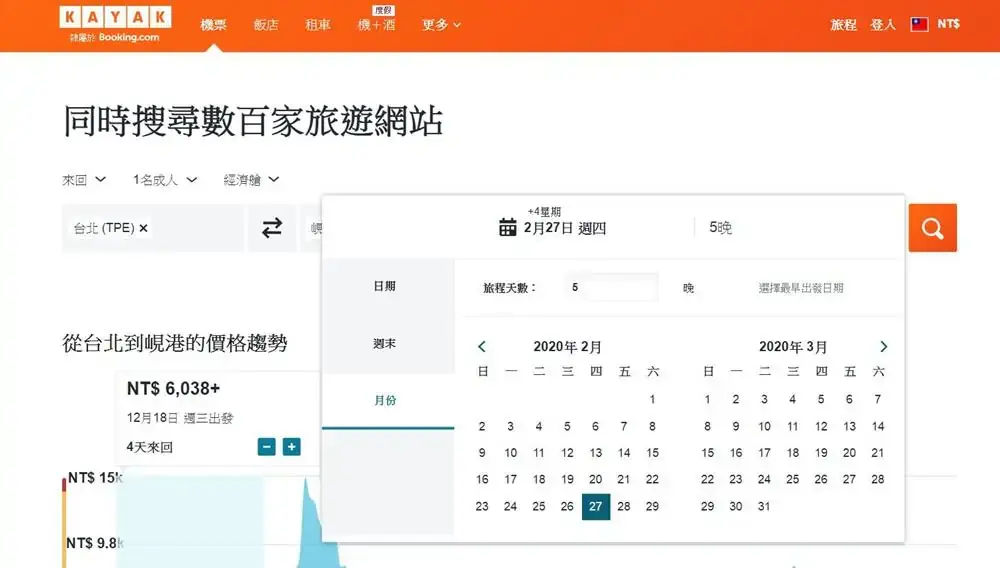Viewport: 1000px width, 568px height.
Task: Switch to the 週末 tab
Action: pos(385,343)
